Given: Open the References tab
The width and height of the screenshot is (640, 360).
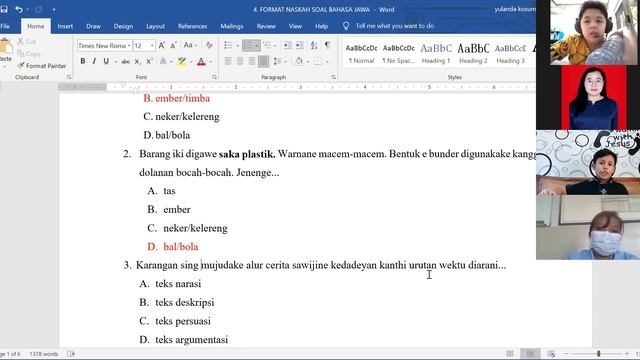Looking at the screenshot, I should pos(192,26).
